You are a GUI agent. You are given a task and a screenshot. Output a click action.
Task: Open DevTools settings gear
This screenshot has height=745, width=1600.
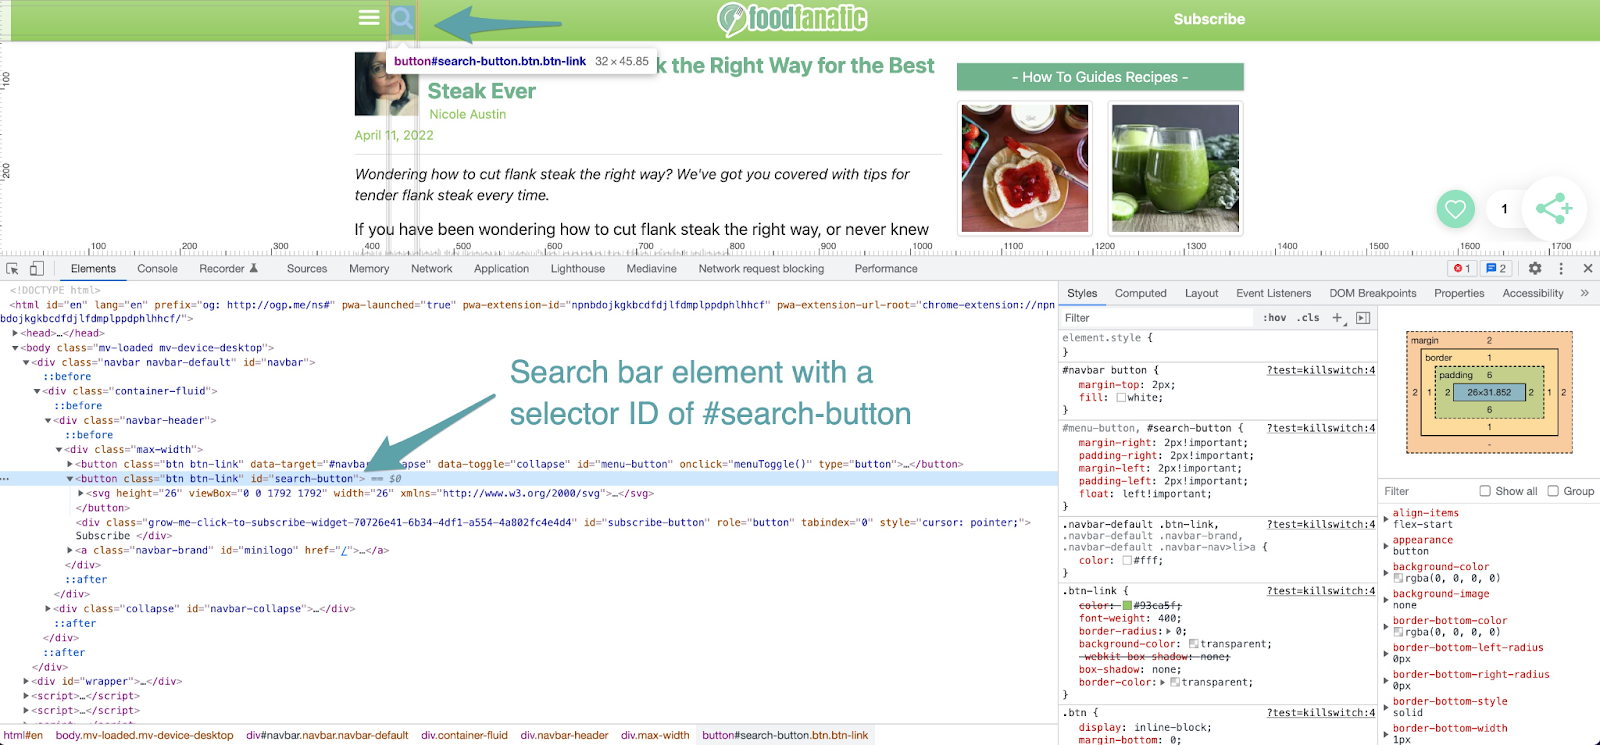click(1535, 269)
